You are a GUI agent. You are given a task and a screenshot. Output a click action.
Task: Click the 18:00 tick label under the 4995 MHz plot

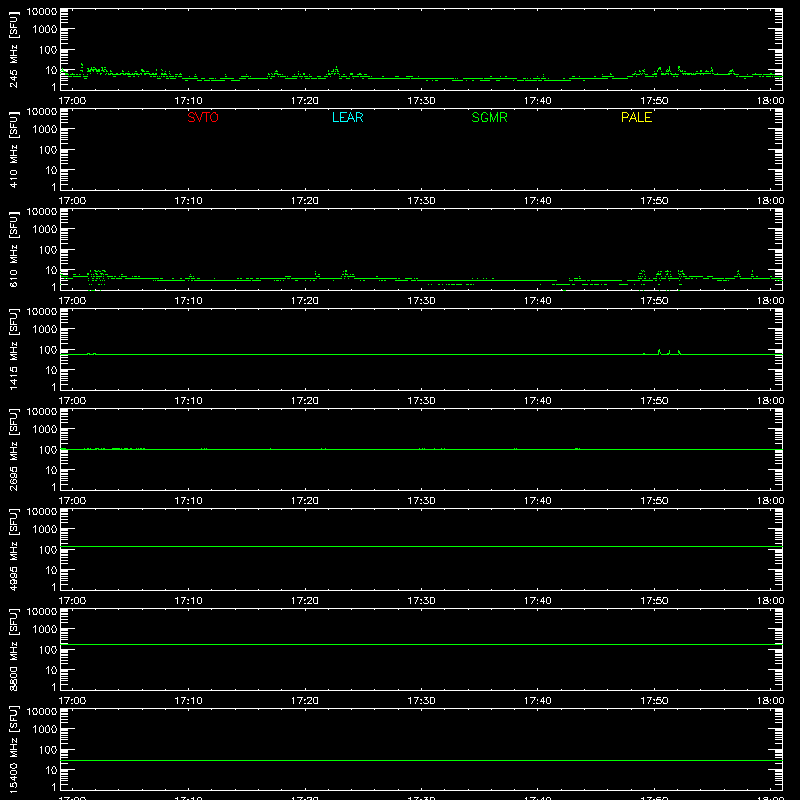pos(770,601)
